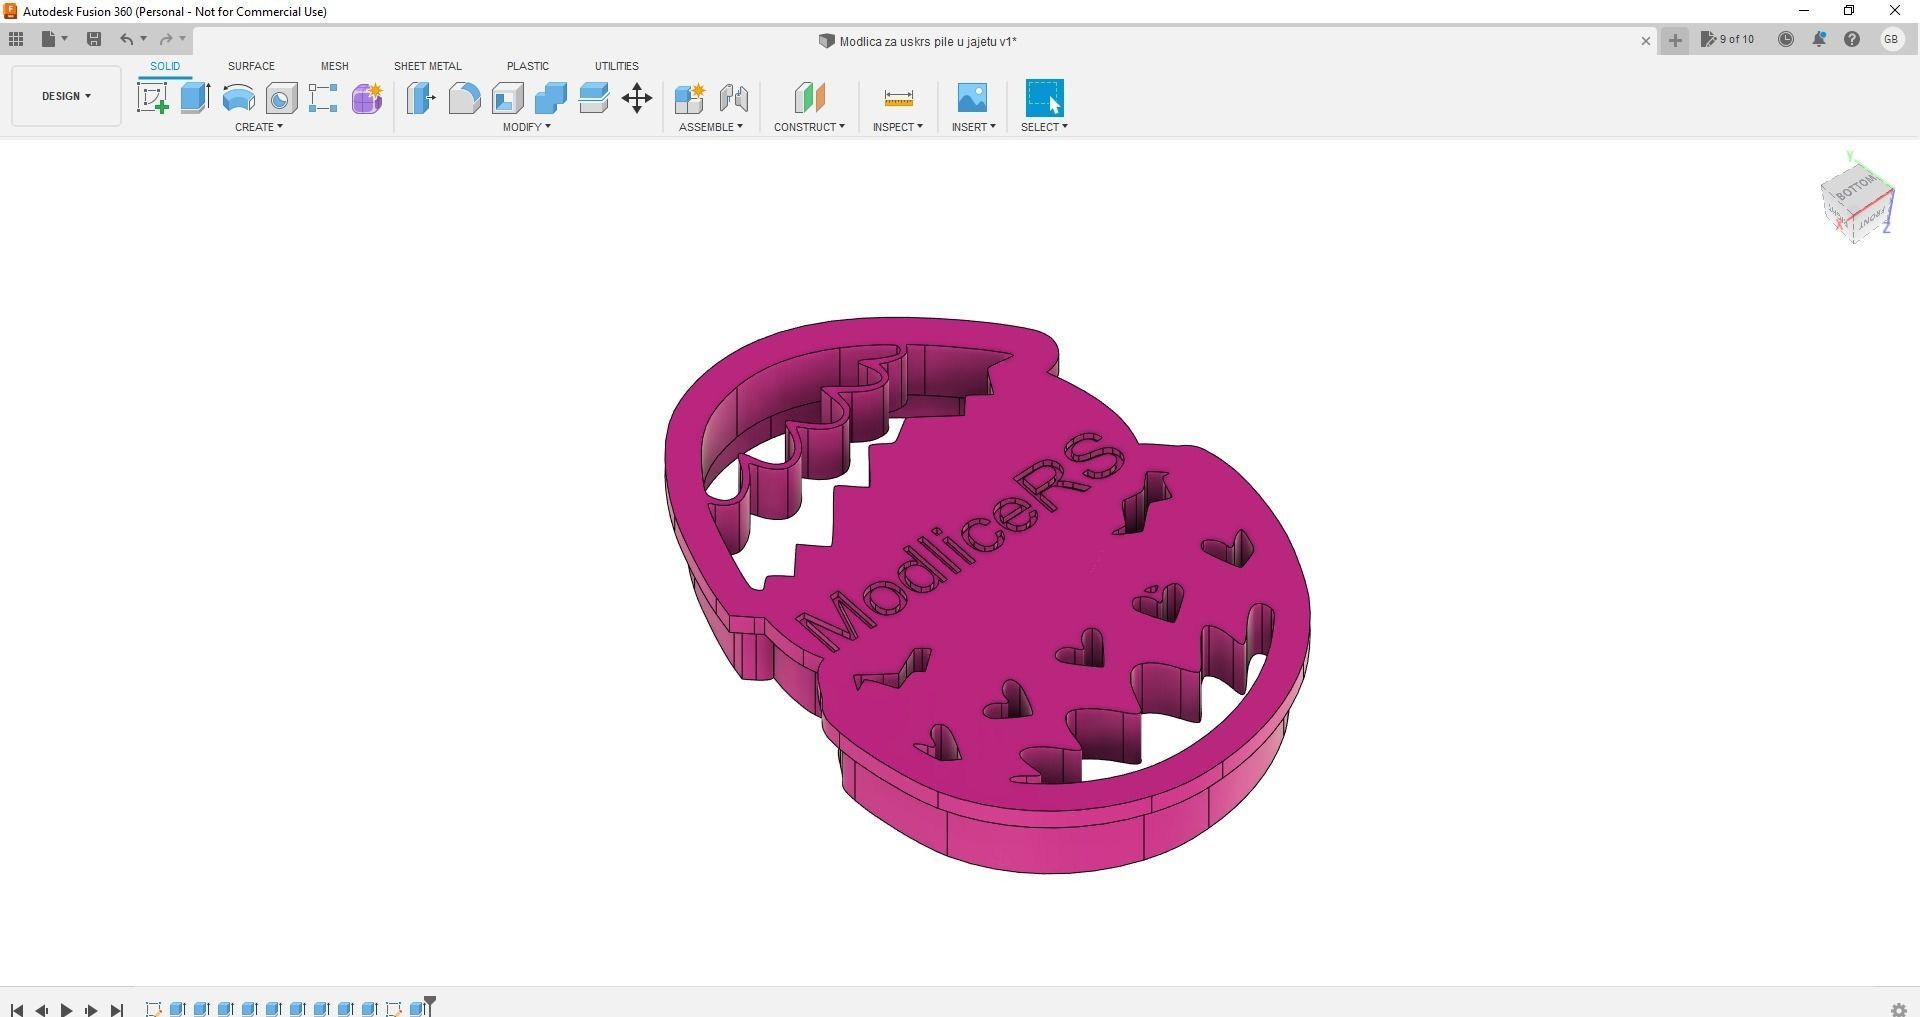Open the DESIGN workspace dropdown
The height and width of the screenshot is (1017, 1920).
[x=66, y=96]
